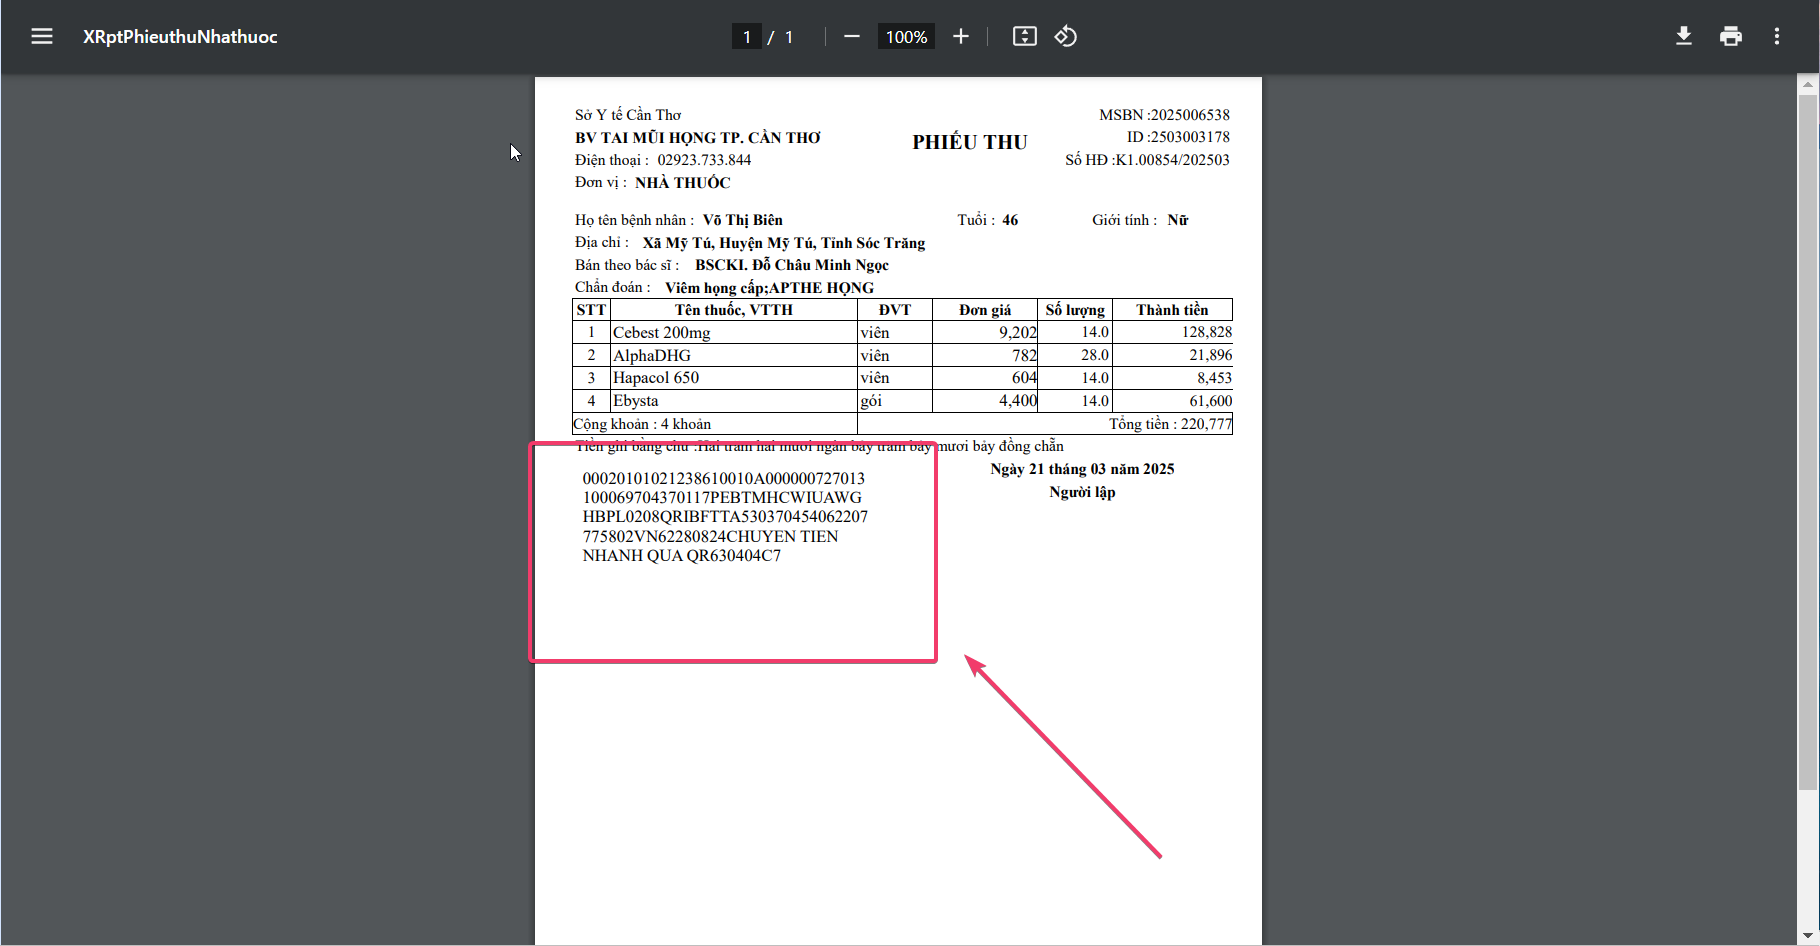
Task: Click the address Xã Mỹ Tú text
Action: pyautogui.click(x=784, y=243)
